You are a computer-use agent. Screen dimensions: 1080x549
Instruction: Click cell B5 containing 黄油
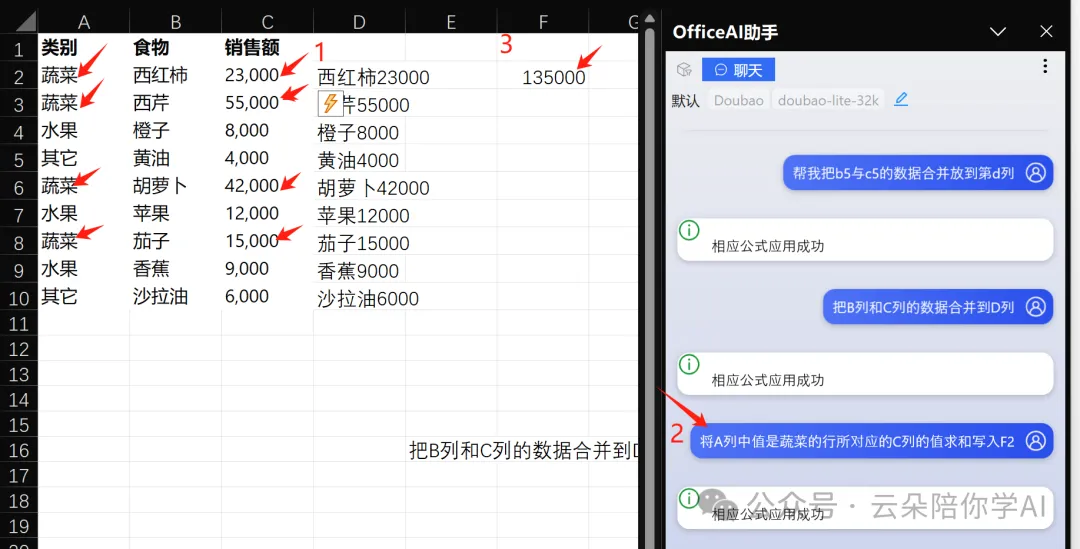(x=176, y=158)
